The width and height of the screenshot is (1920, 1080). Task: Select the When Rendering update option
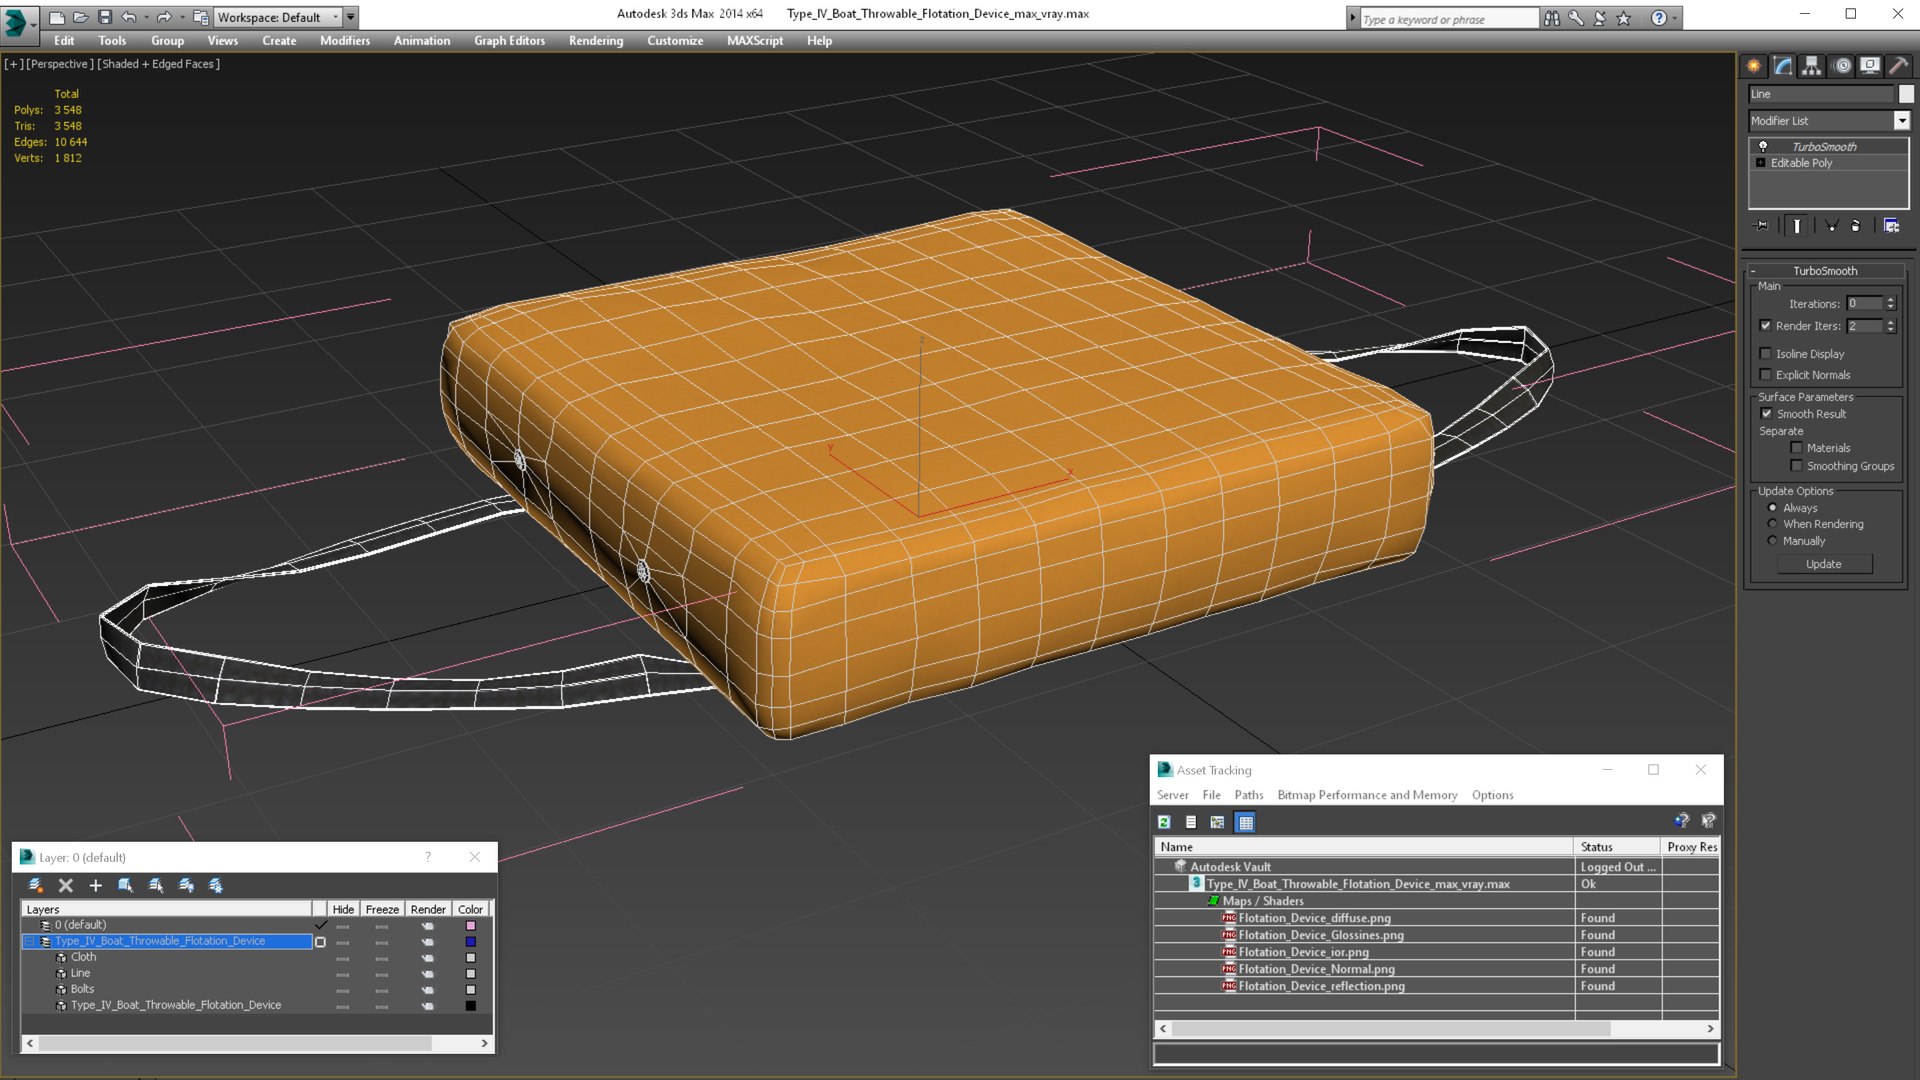(1773, 524)
